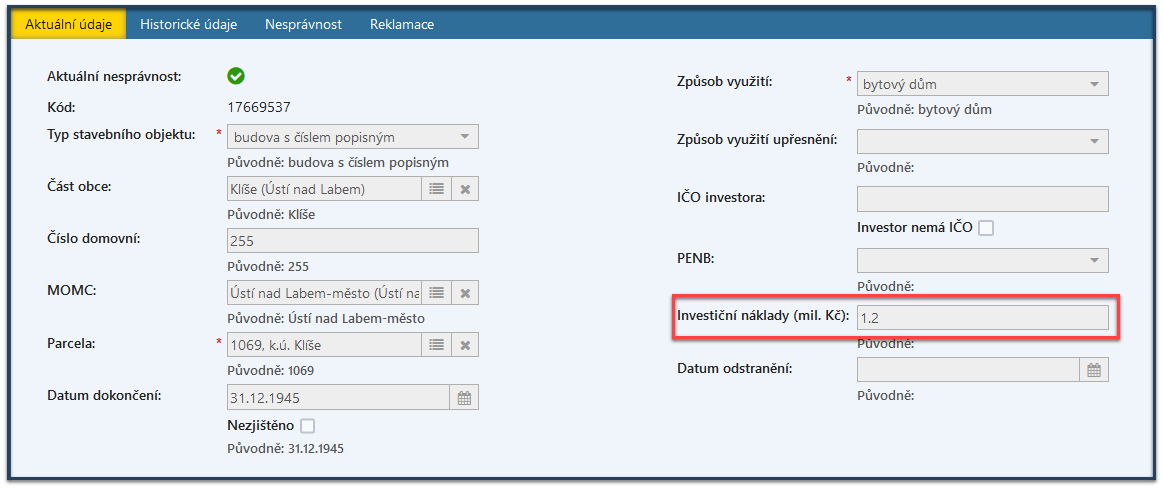Open calendar for Datum dokončení
Image resolution: width=1163 pixels, height=489 pixels.
[464, 397]
